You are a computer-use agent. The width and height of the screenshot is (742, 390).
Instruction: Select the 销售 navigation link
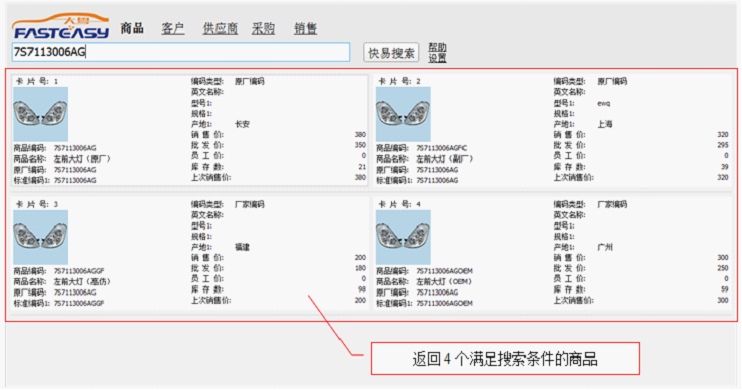coord(305,28)
